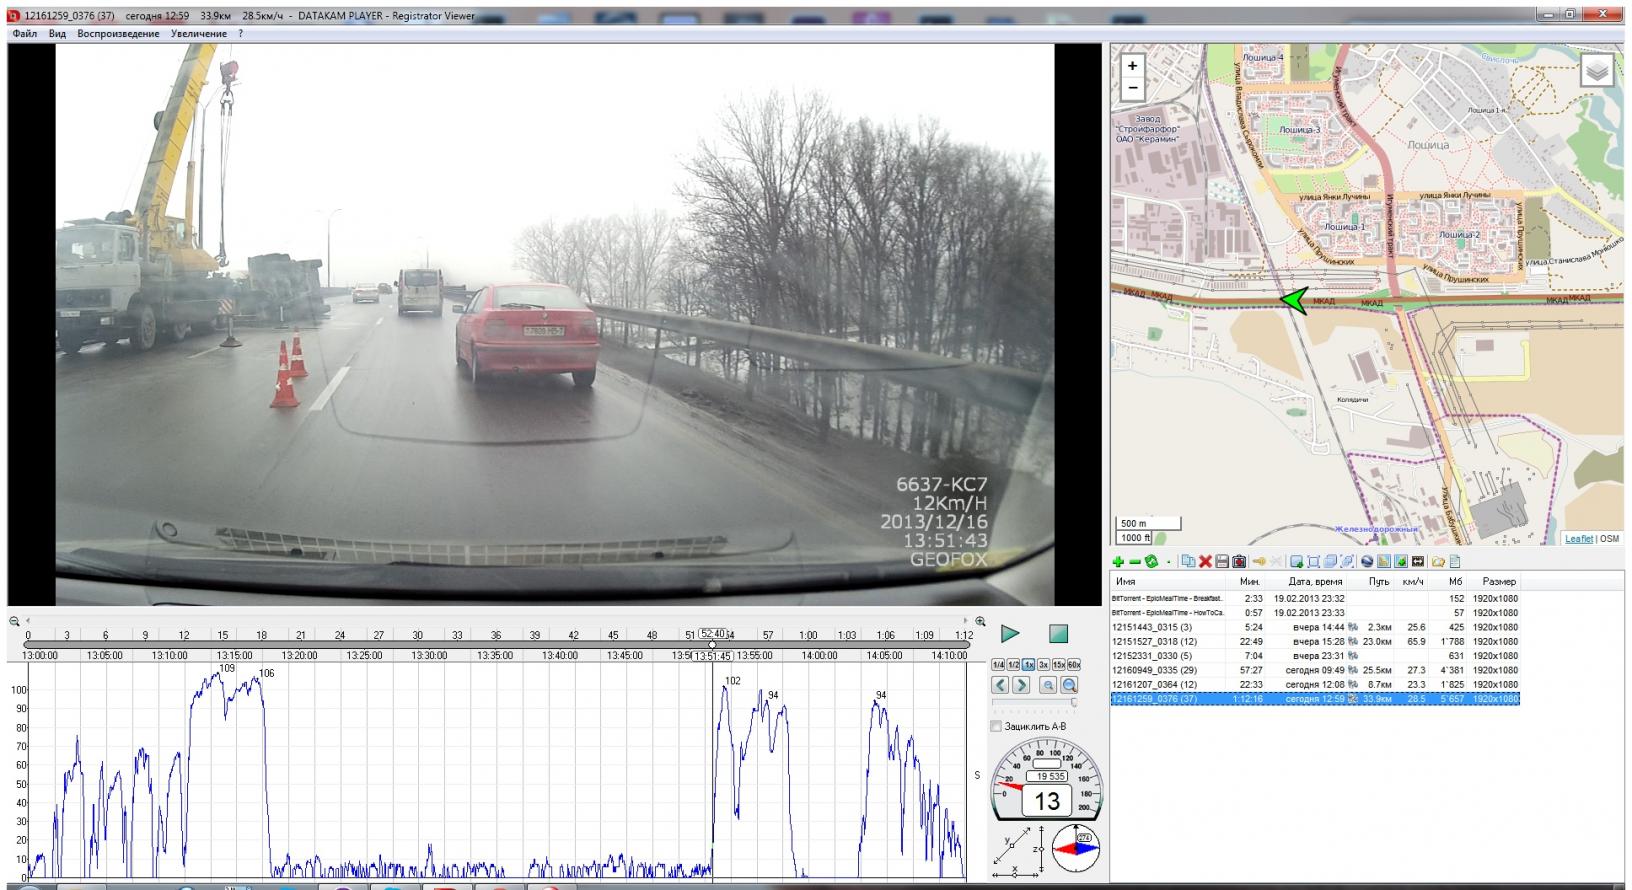Screen dimensions: 1632x890
Task: Click the camera snapshot icon
Action: click(1239, 562)
